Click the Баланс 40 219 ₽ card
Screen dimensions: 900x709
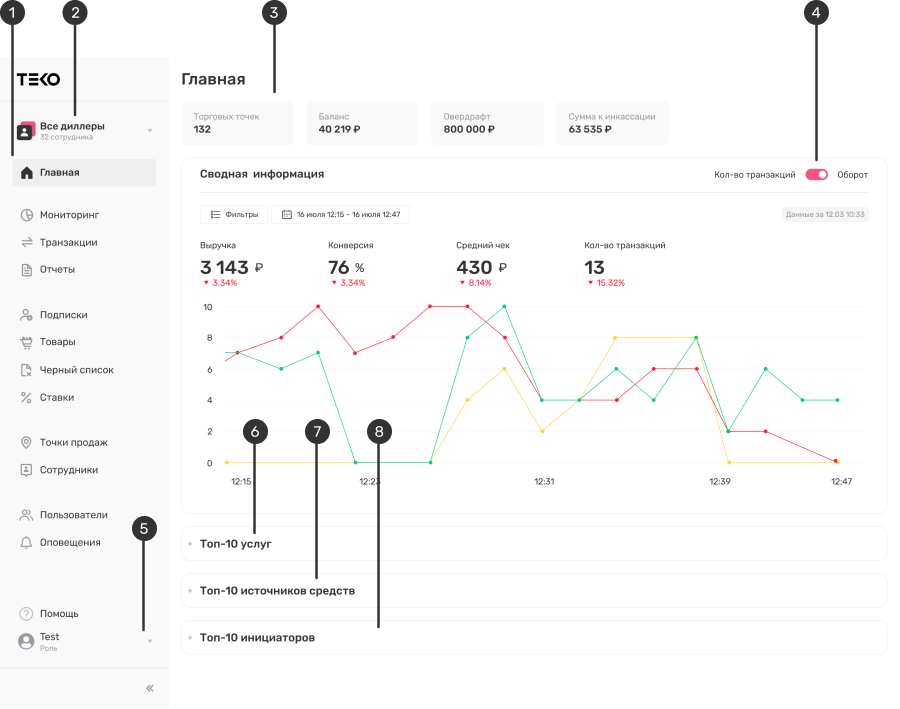point(362,123)
